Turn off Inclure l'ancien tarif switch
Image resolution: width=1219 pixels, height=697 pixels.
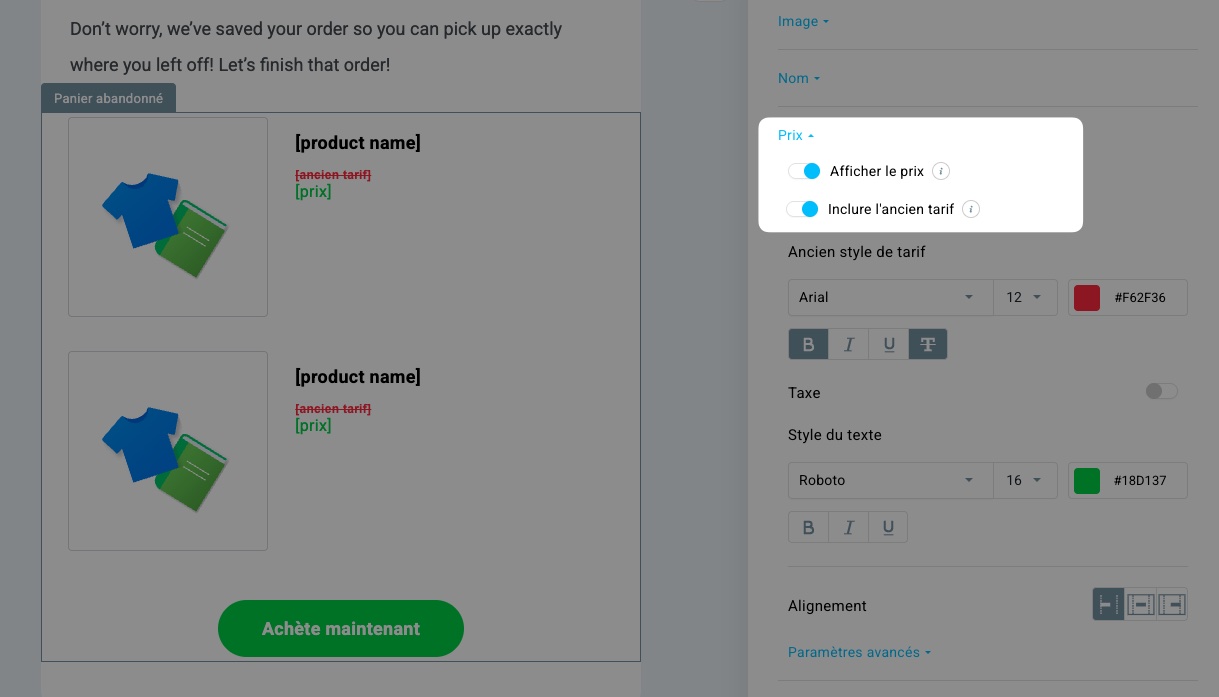pos(802,209)
